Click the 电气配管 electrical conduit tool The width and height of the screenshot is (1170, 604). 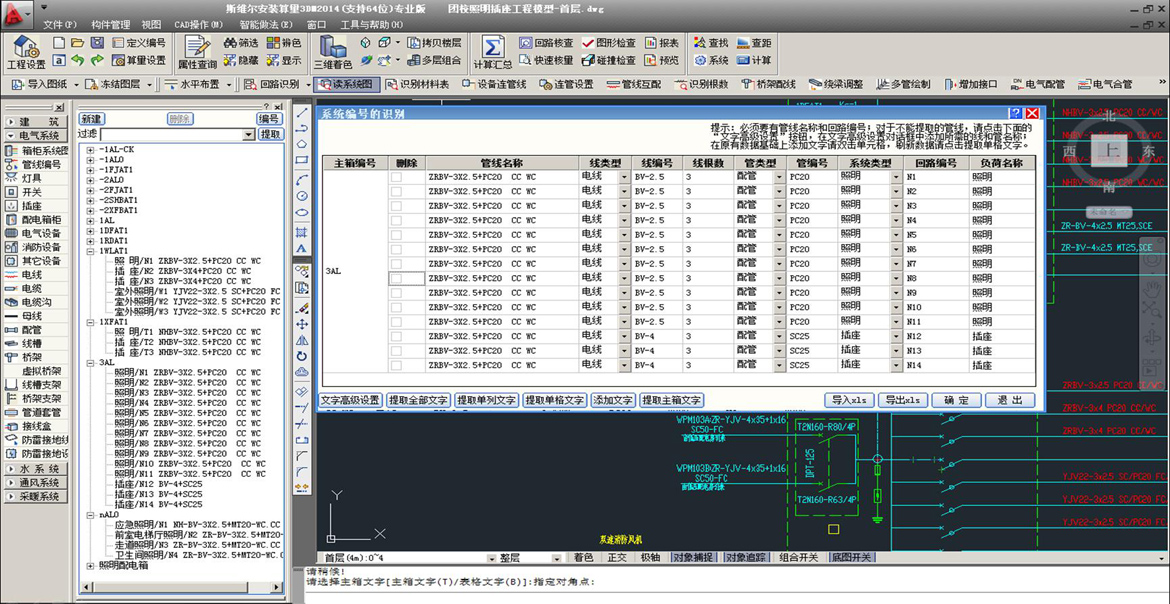pos(1045,84)
